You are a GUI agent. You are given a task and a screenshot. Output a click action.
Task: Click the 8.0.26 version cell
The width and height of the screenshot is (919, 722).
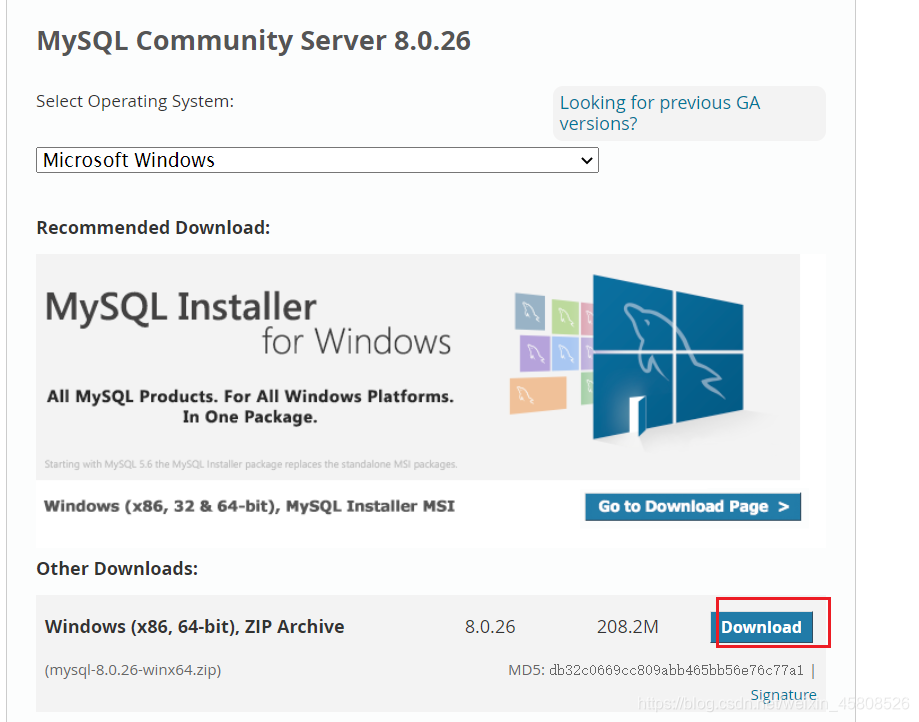(490, 627)
